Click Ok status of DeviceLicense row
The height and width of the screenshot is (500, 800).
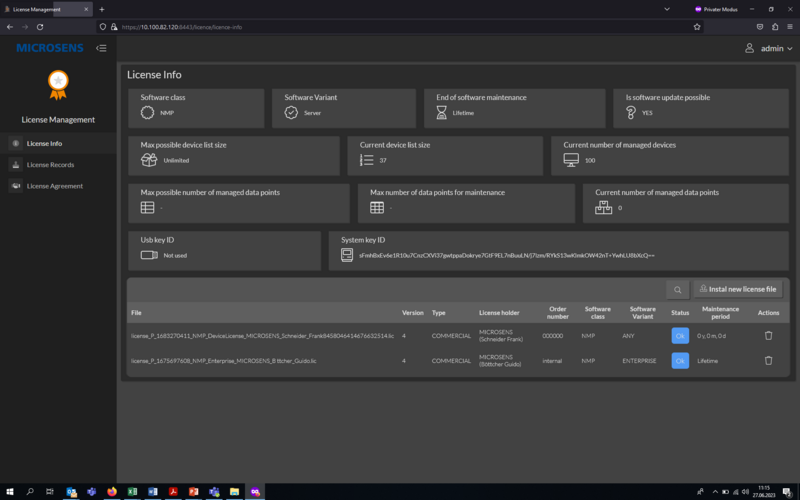point(680,335)
